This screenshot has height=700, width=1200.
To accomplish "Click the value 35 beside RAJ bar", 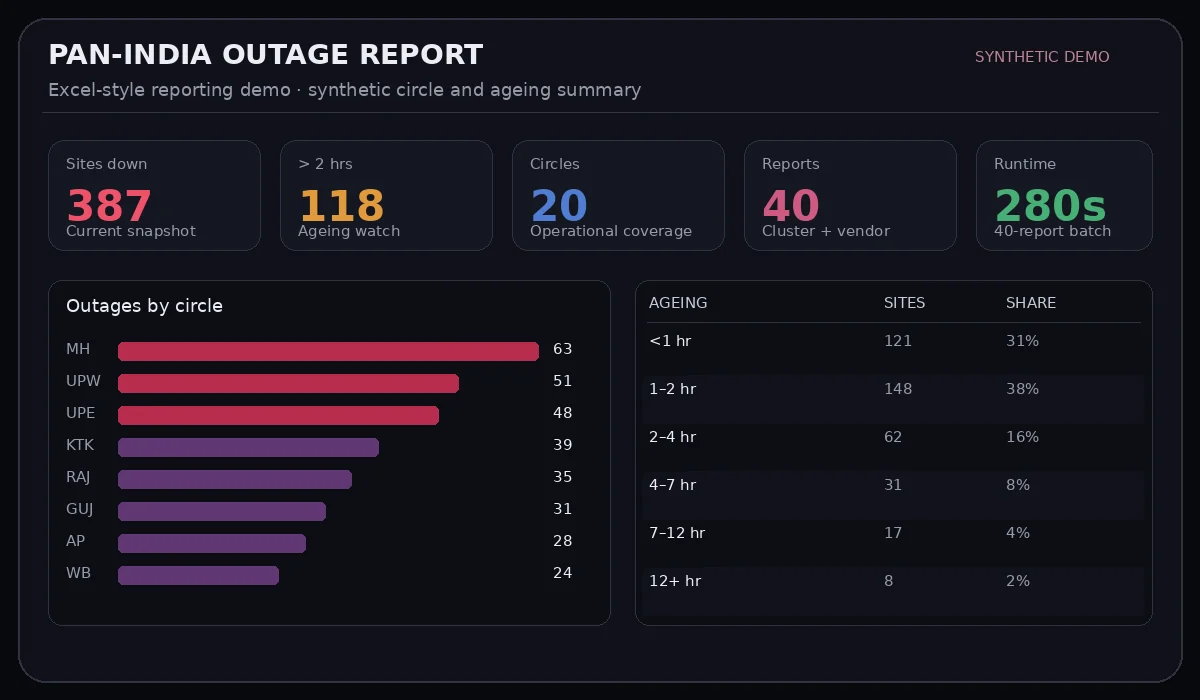I will [563, 477].
